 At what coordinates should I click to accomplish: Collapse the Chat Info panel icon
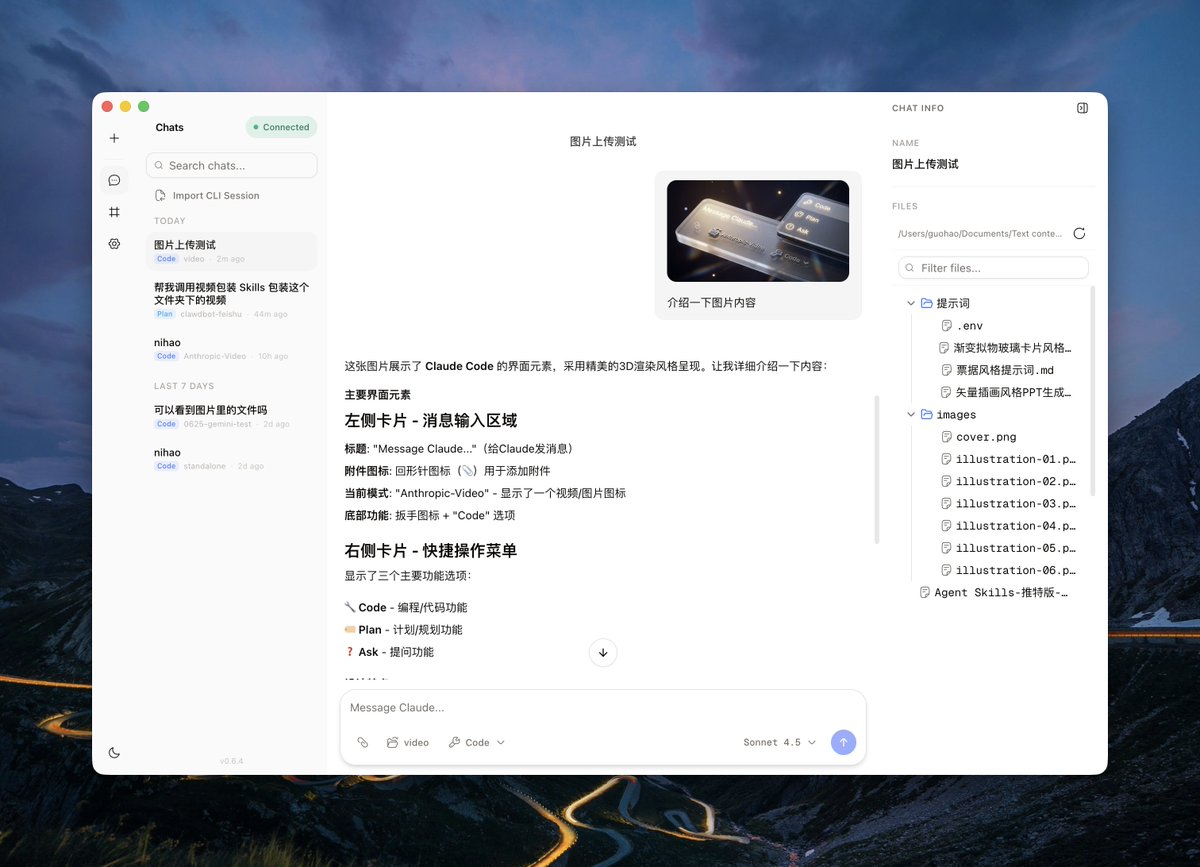(1082, 108)
